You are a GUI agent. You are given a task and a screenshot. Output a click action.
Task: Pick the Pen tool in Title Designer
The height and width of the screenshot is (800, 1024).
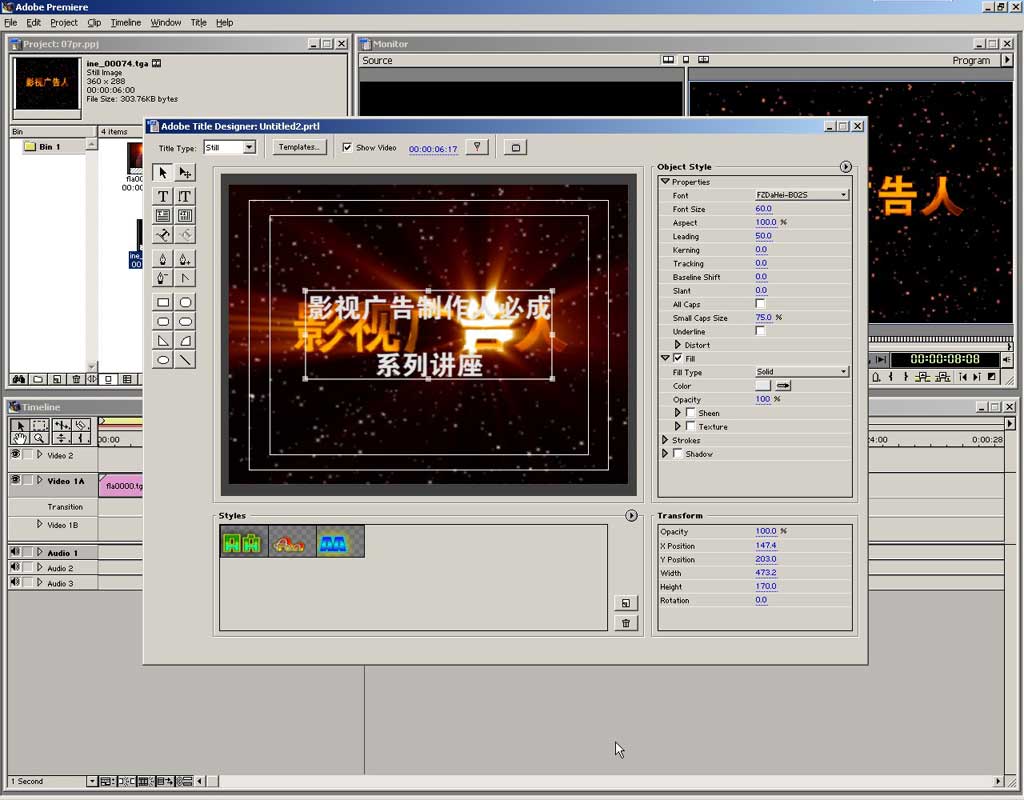(x=163, y=259)
